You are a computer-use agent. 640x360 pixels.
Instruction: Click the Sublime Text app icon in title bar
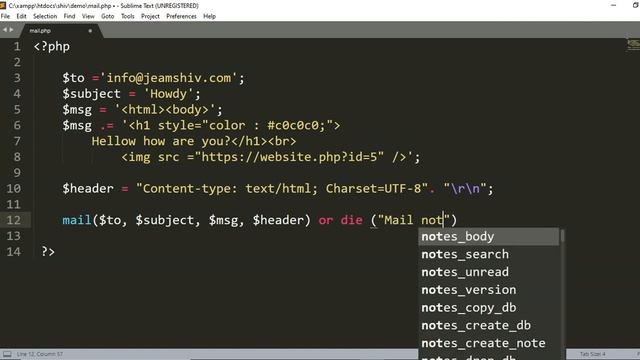point(3,5)
